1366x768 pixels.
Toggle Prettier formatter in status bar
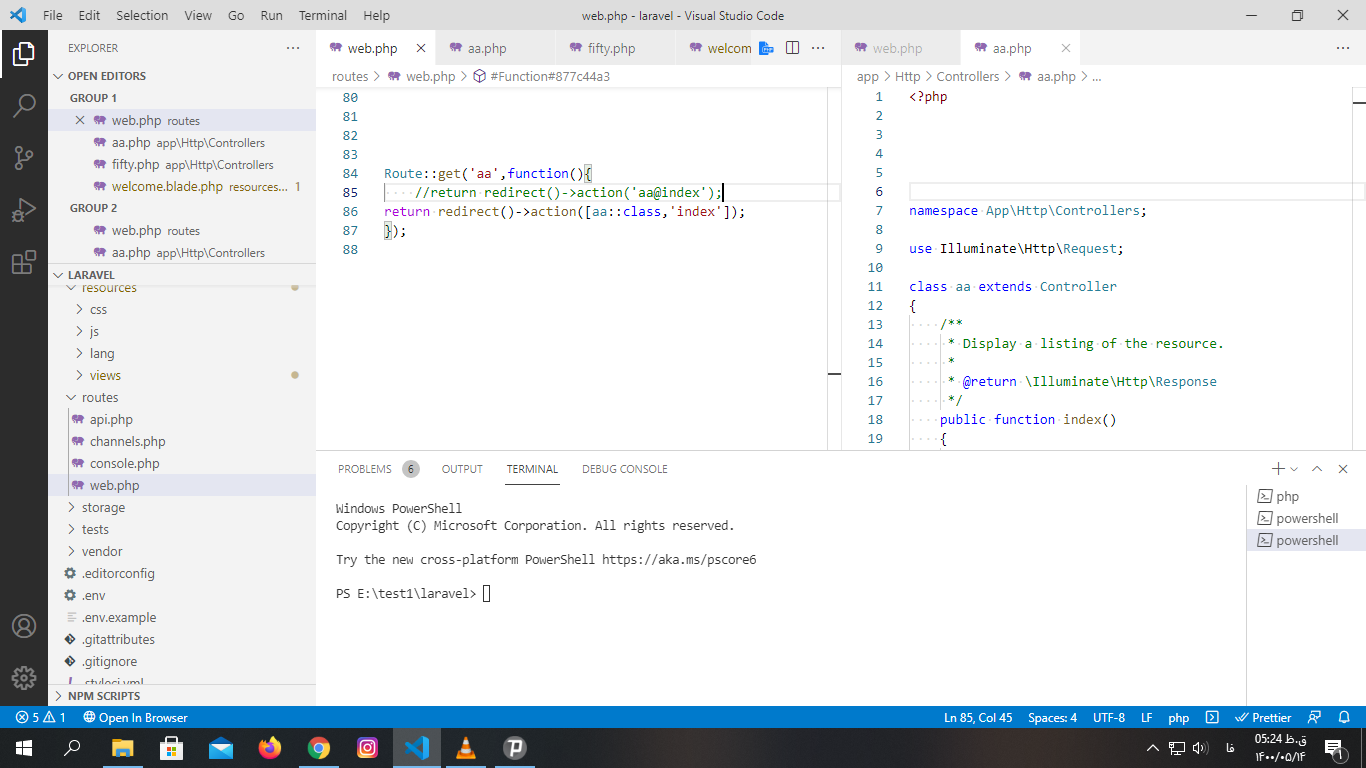[x=1264, y=717]
